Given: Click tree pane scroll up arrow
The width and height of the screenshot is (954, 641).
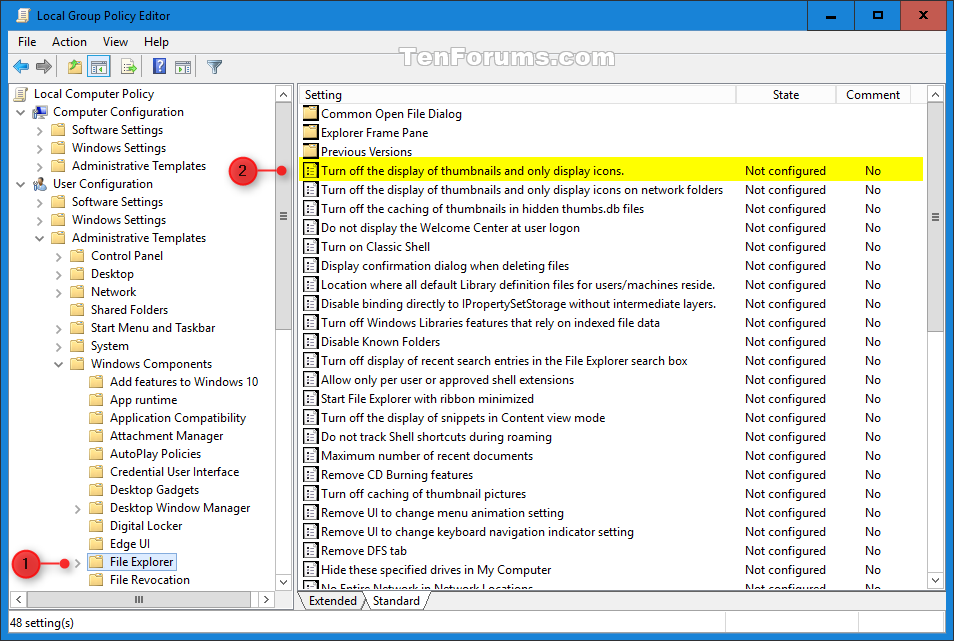Looking at the screenshot, I should pyautogui.click(x=283, y=94).
